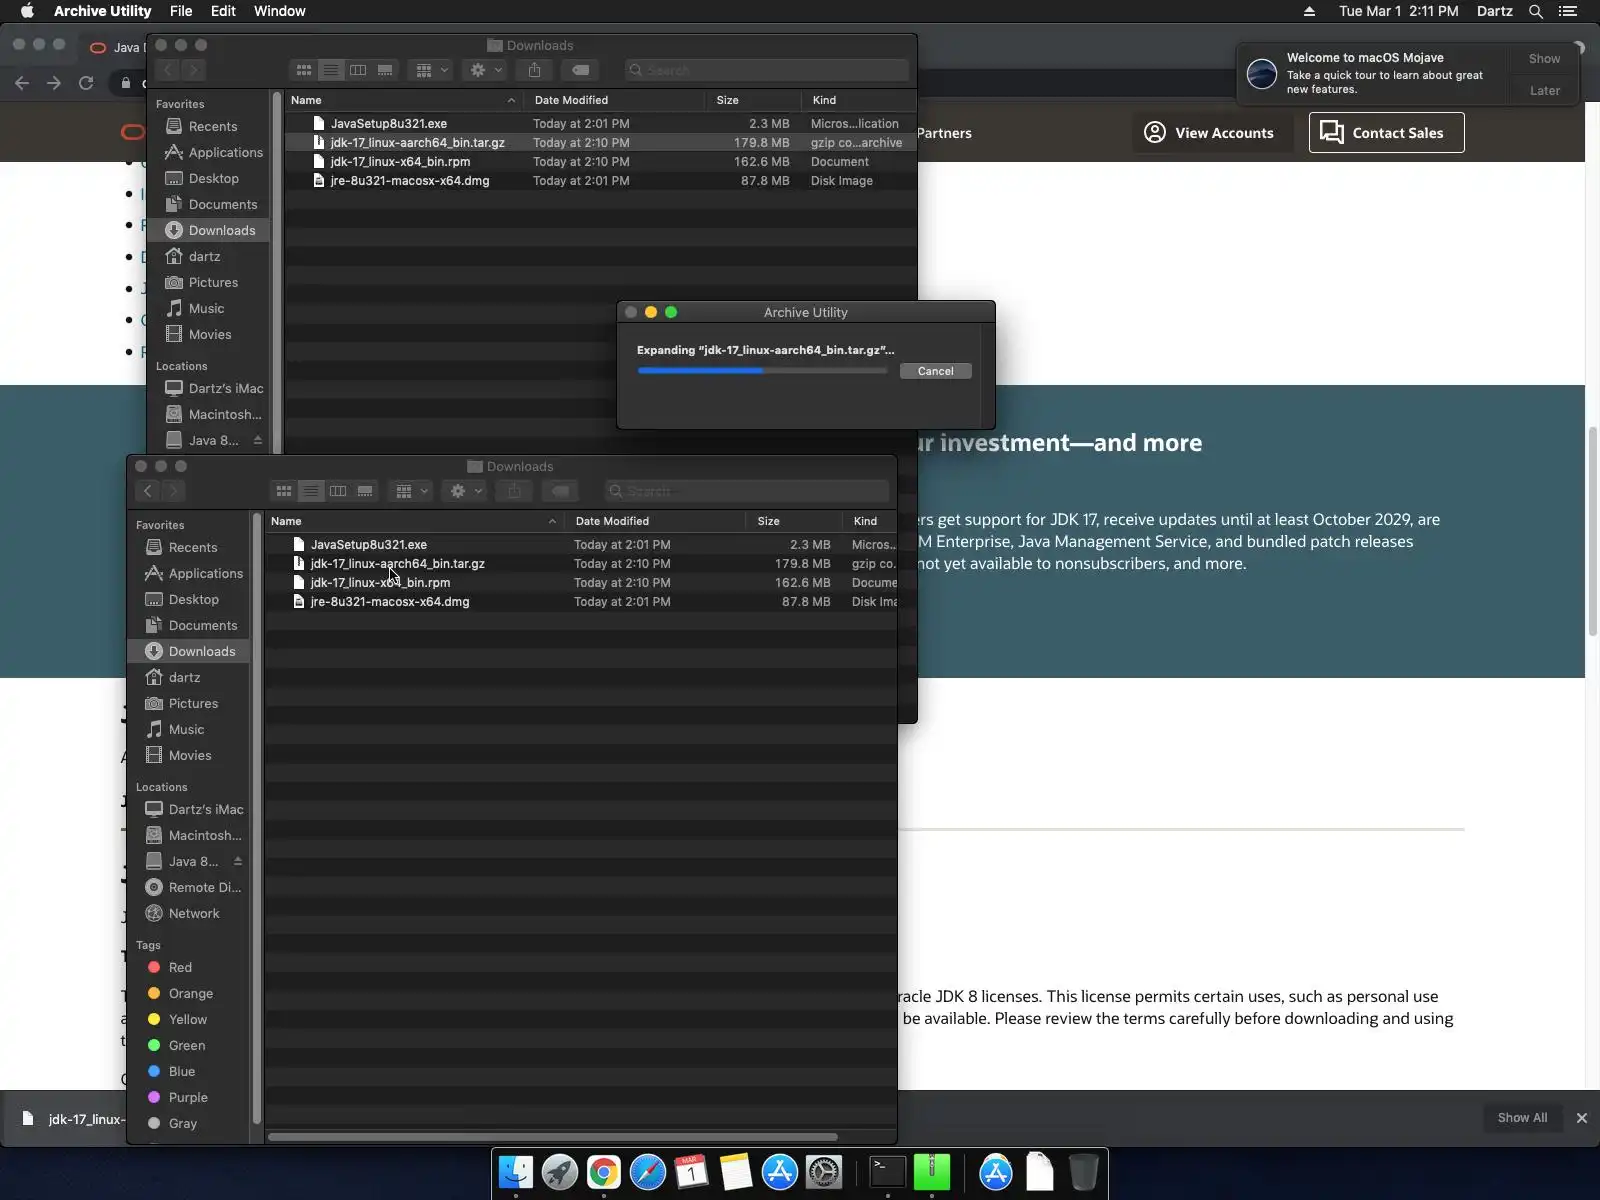1600x1200 pixels.
Task: Switch rear Downloads window to icon view
Action: point(304,70)
